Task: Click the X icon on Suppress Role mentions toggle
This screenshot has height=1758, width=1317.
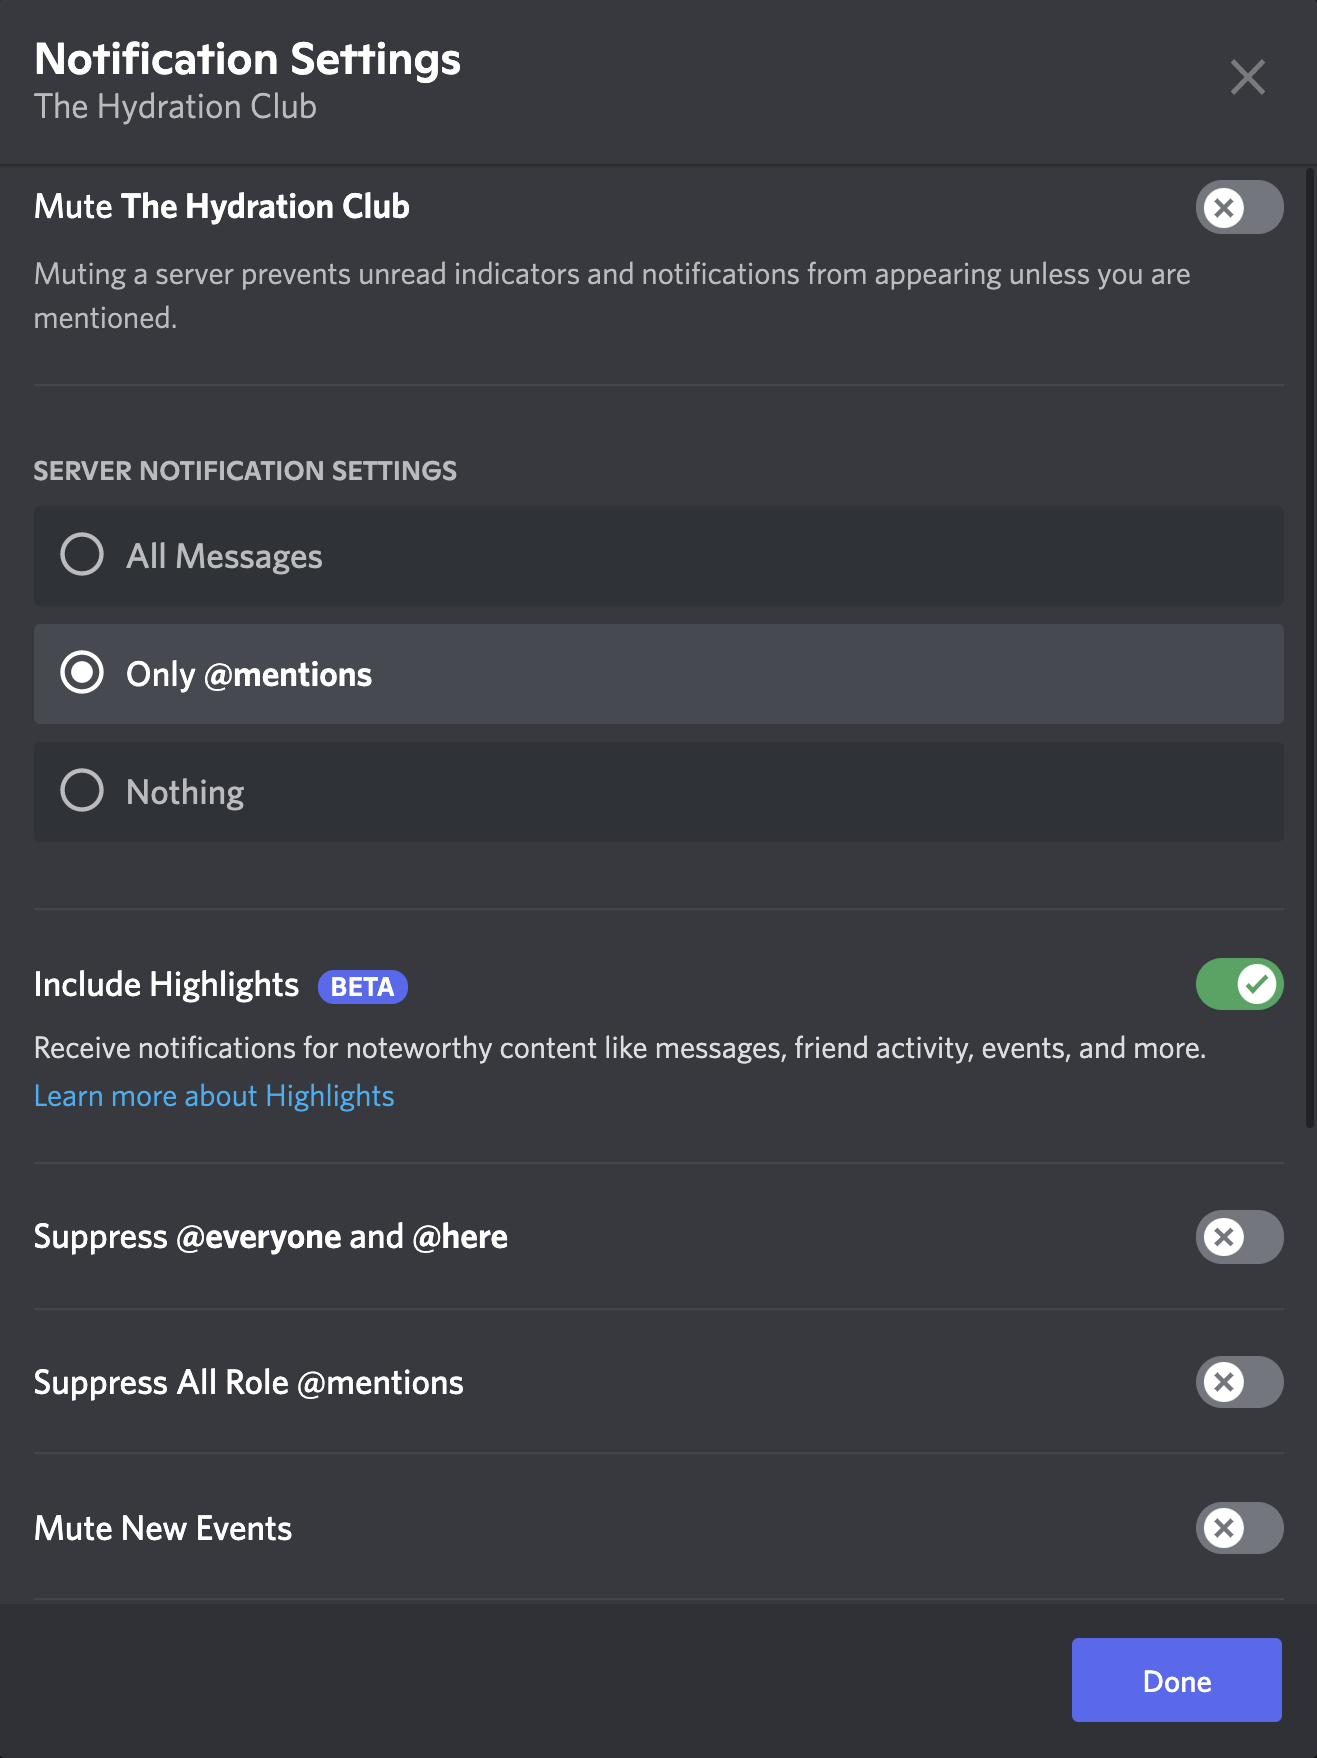Action: [1222, 1382]
